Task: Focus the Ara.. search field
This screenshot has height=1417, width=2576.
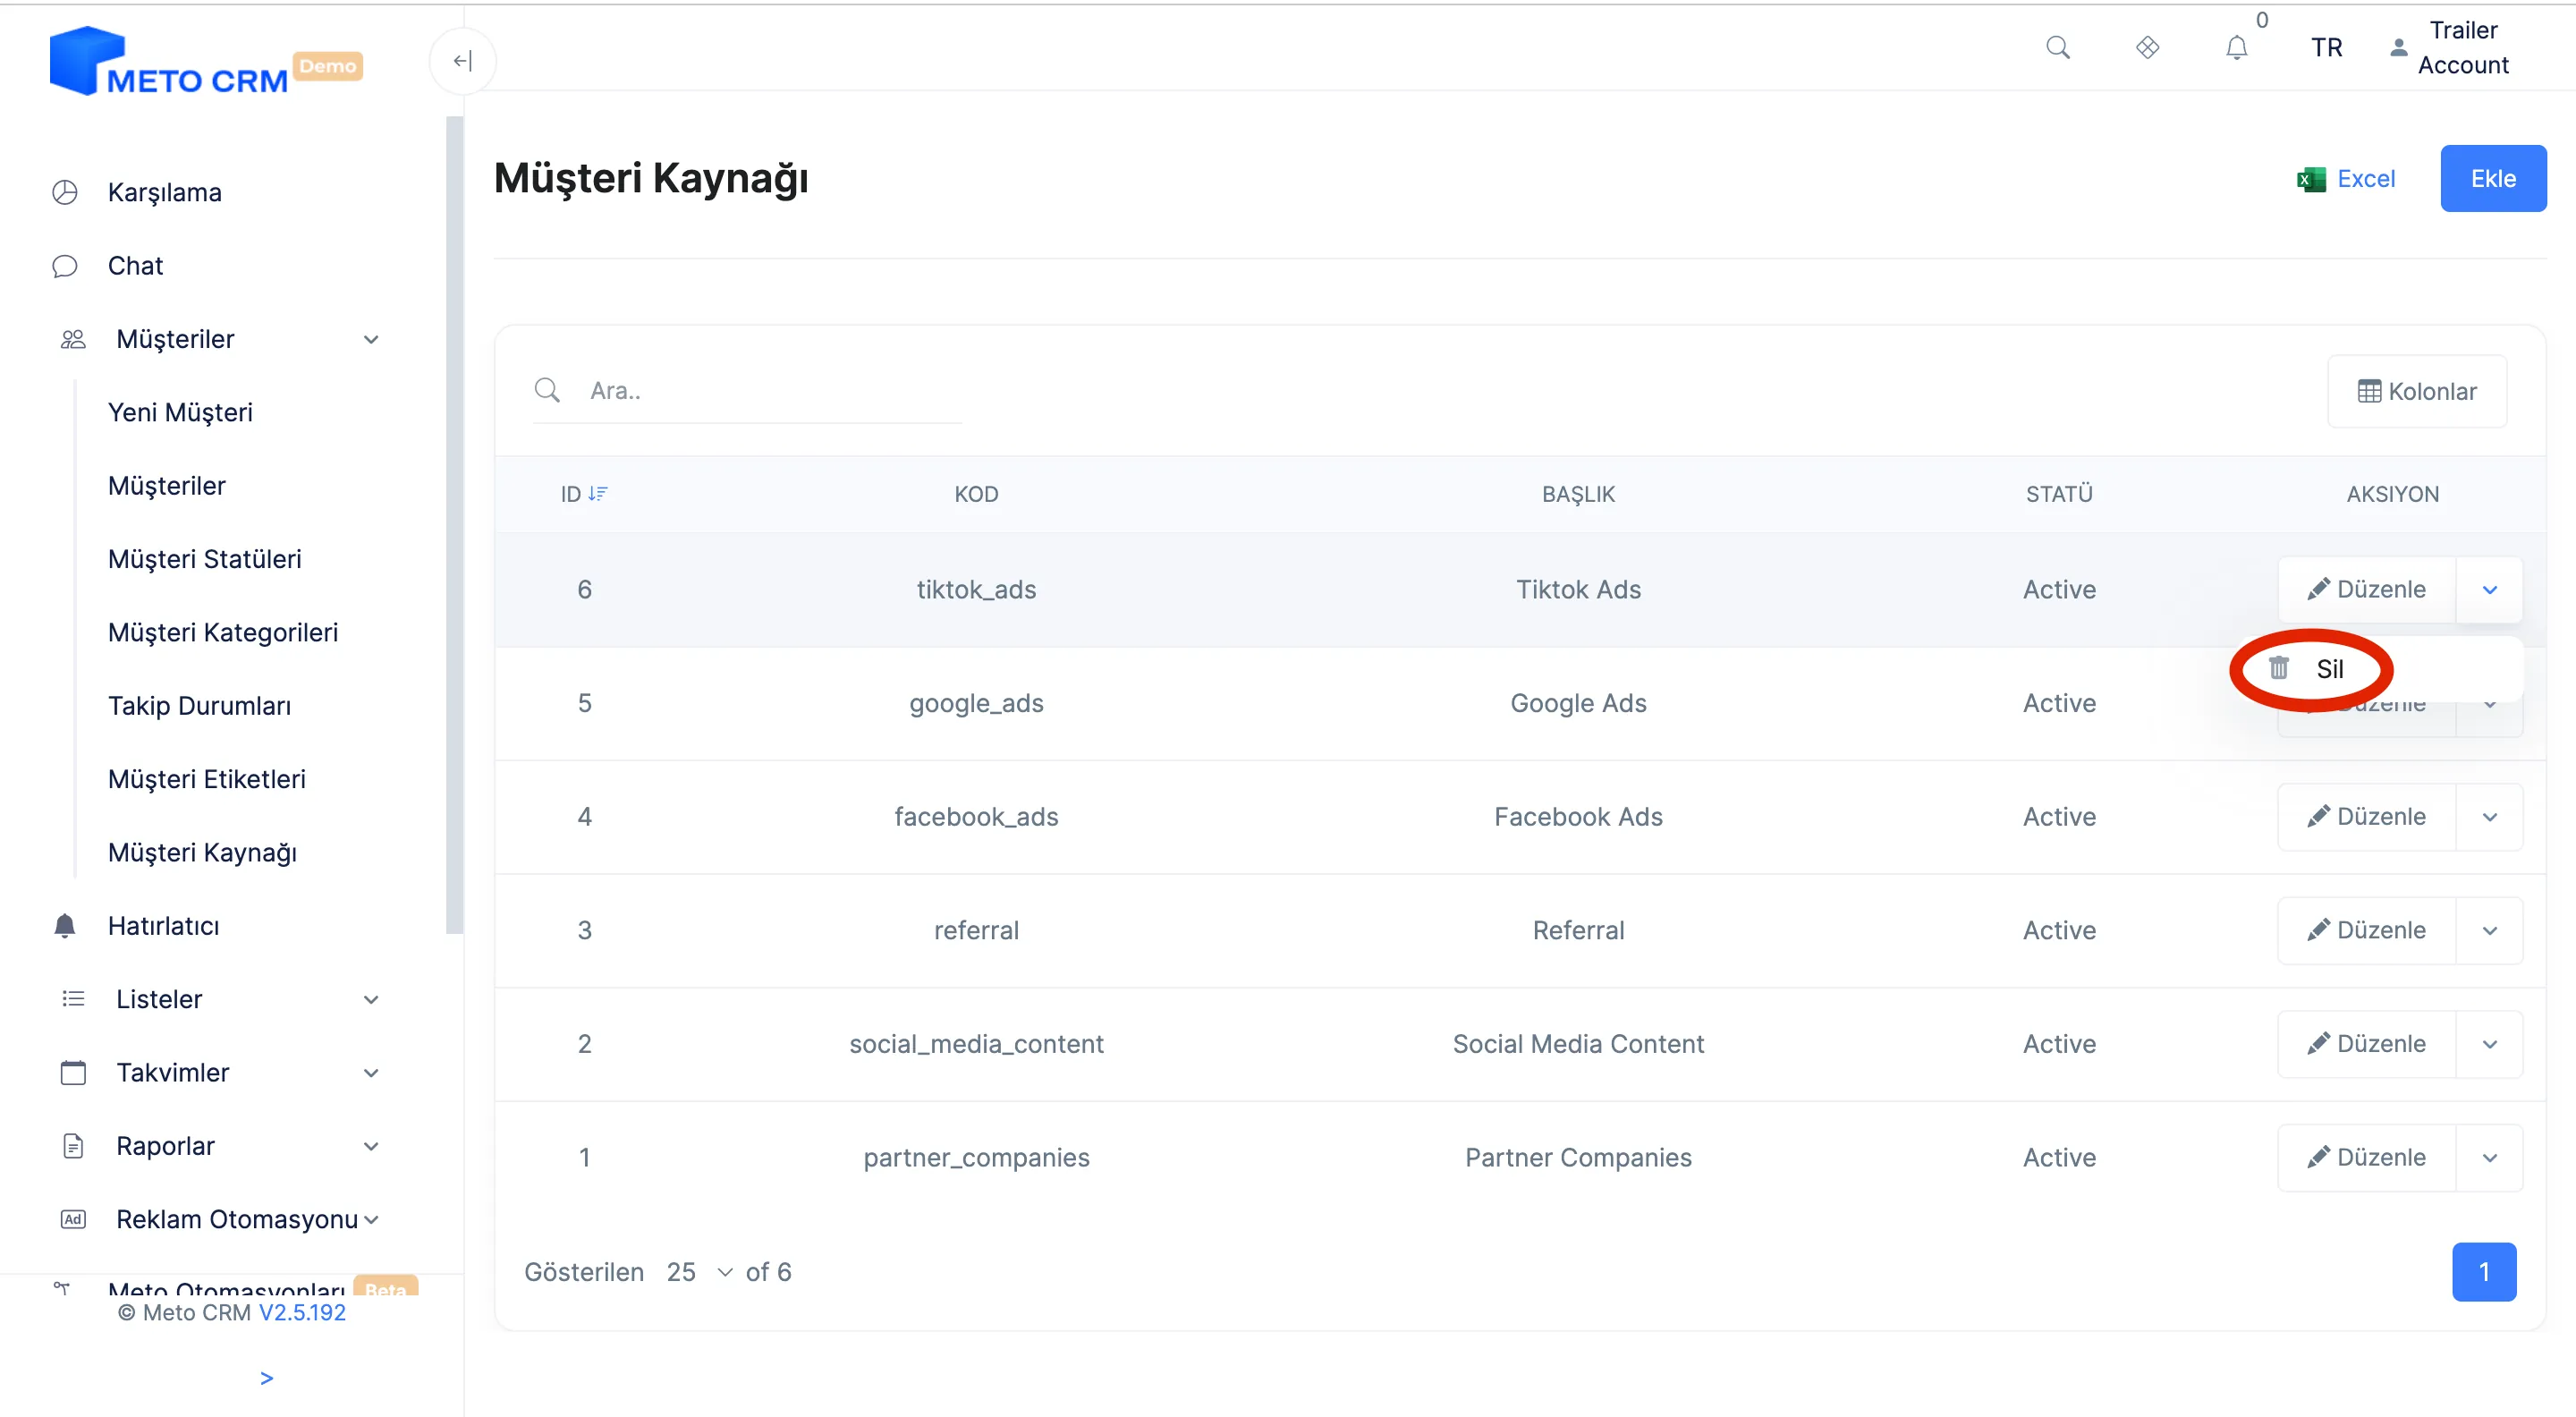Action: click(x=747, y=391)
